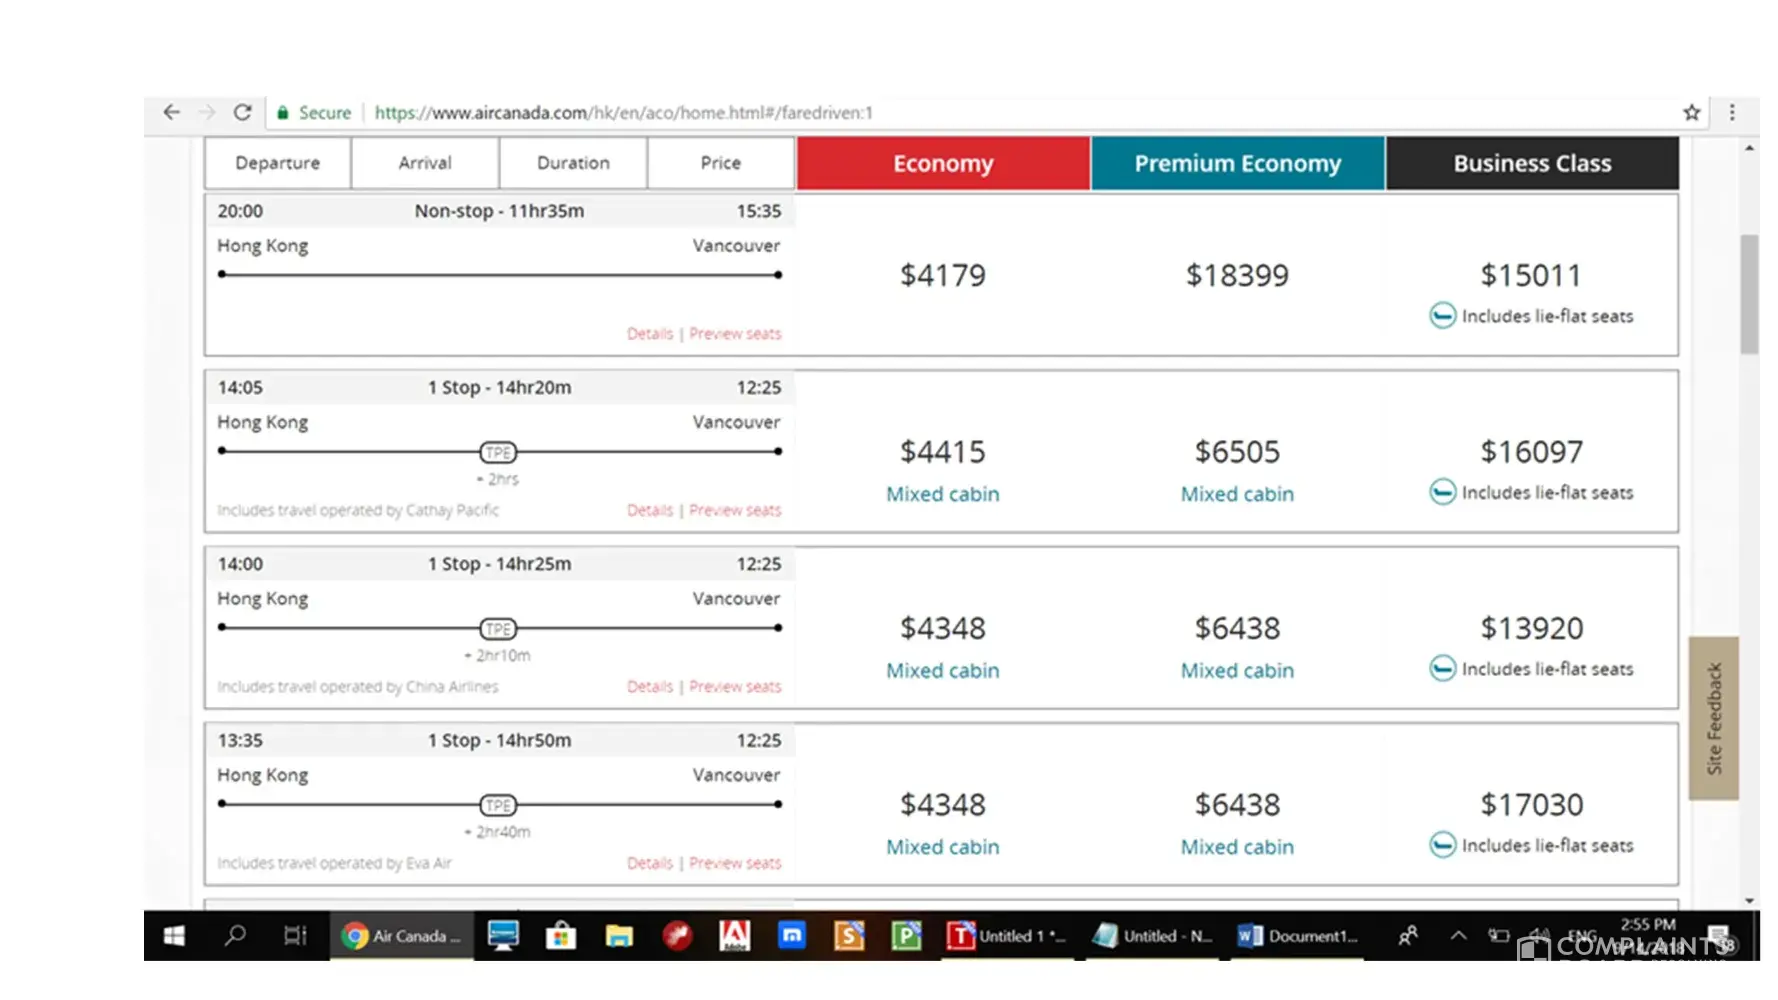Image resolution: width=1778 pixels, height=1000 pixels.
Task: Open the Chrome three-dot menu
Action: click(x=1732, y=113)
